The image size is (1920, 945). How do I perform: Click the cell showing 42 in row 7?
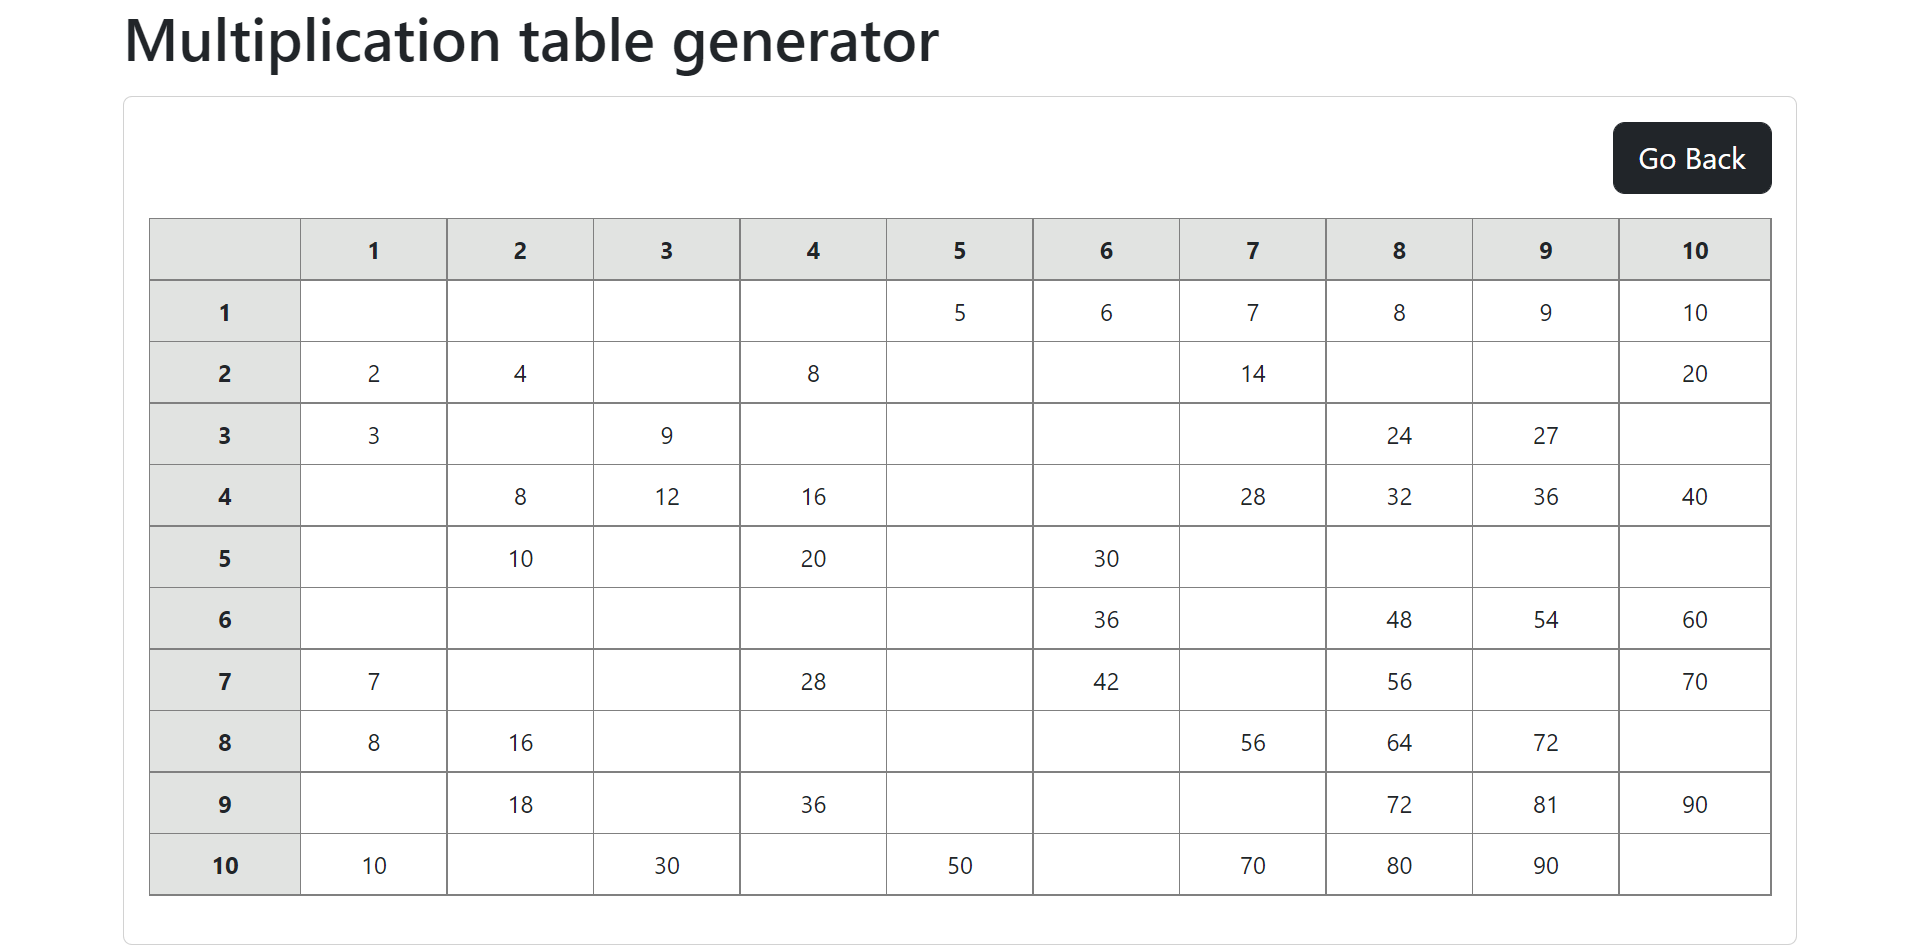(1106, 680)
